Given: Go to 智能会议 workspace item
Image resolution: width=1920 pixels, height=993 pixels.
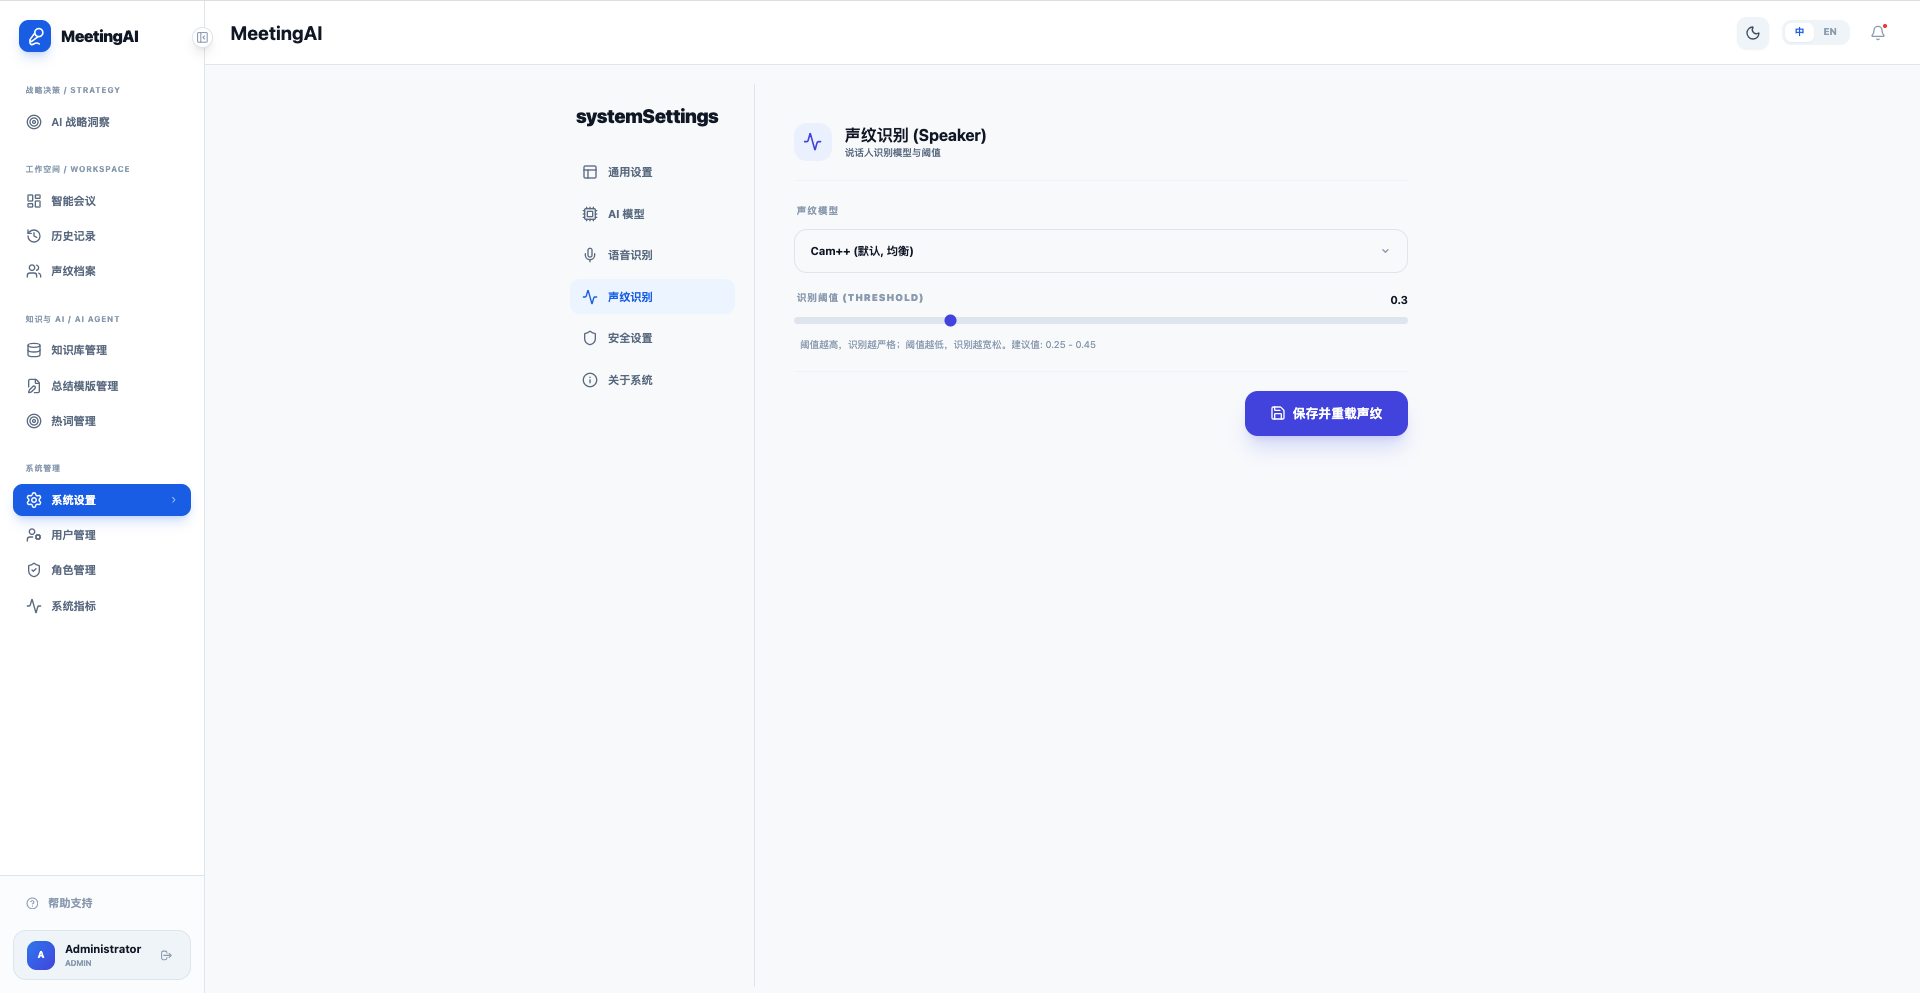Looking at the screenshot, I should click(x=73, y=201).
